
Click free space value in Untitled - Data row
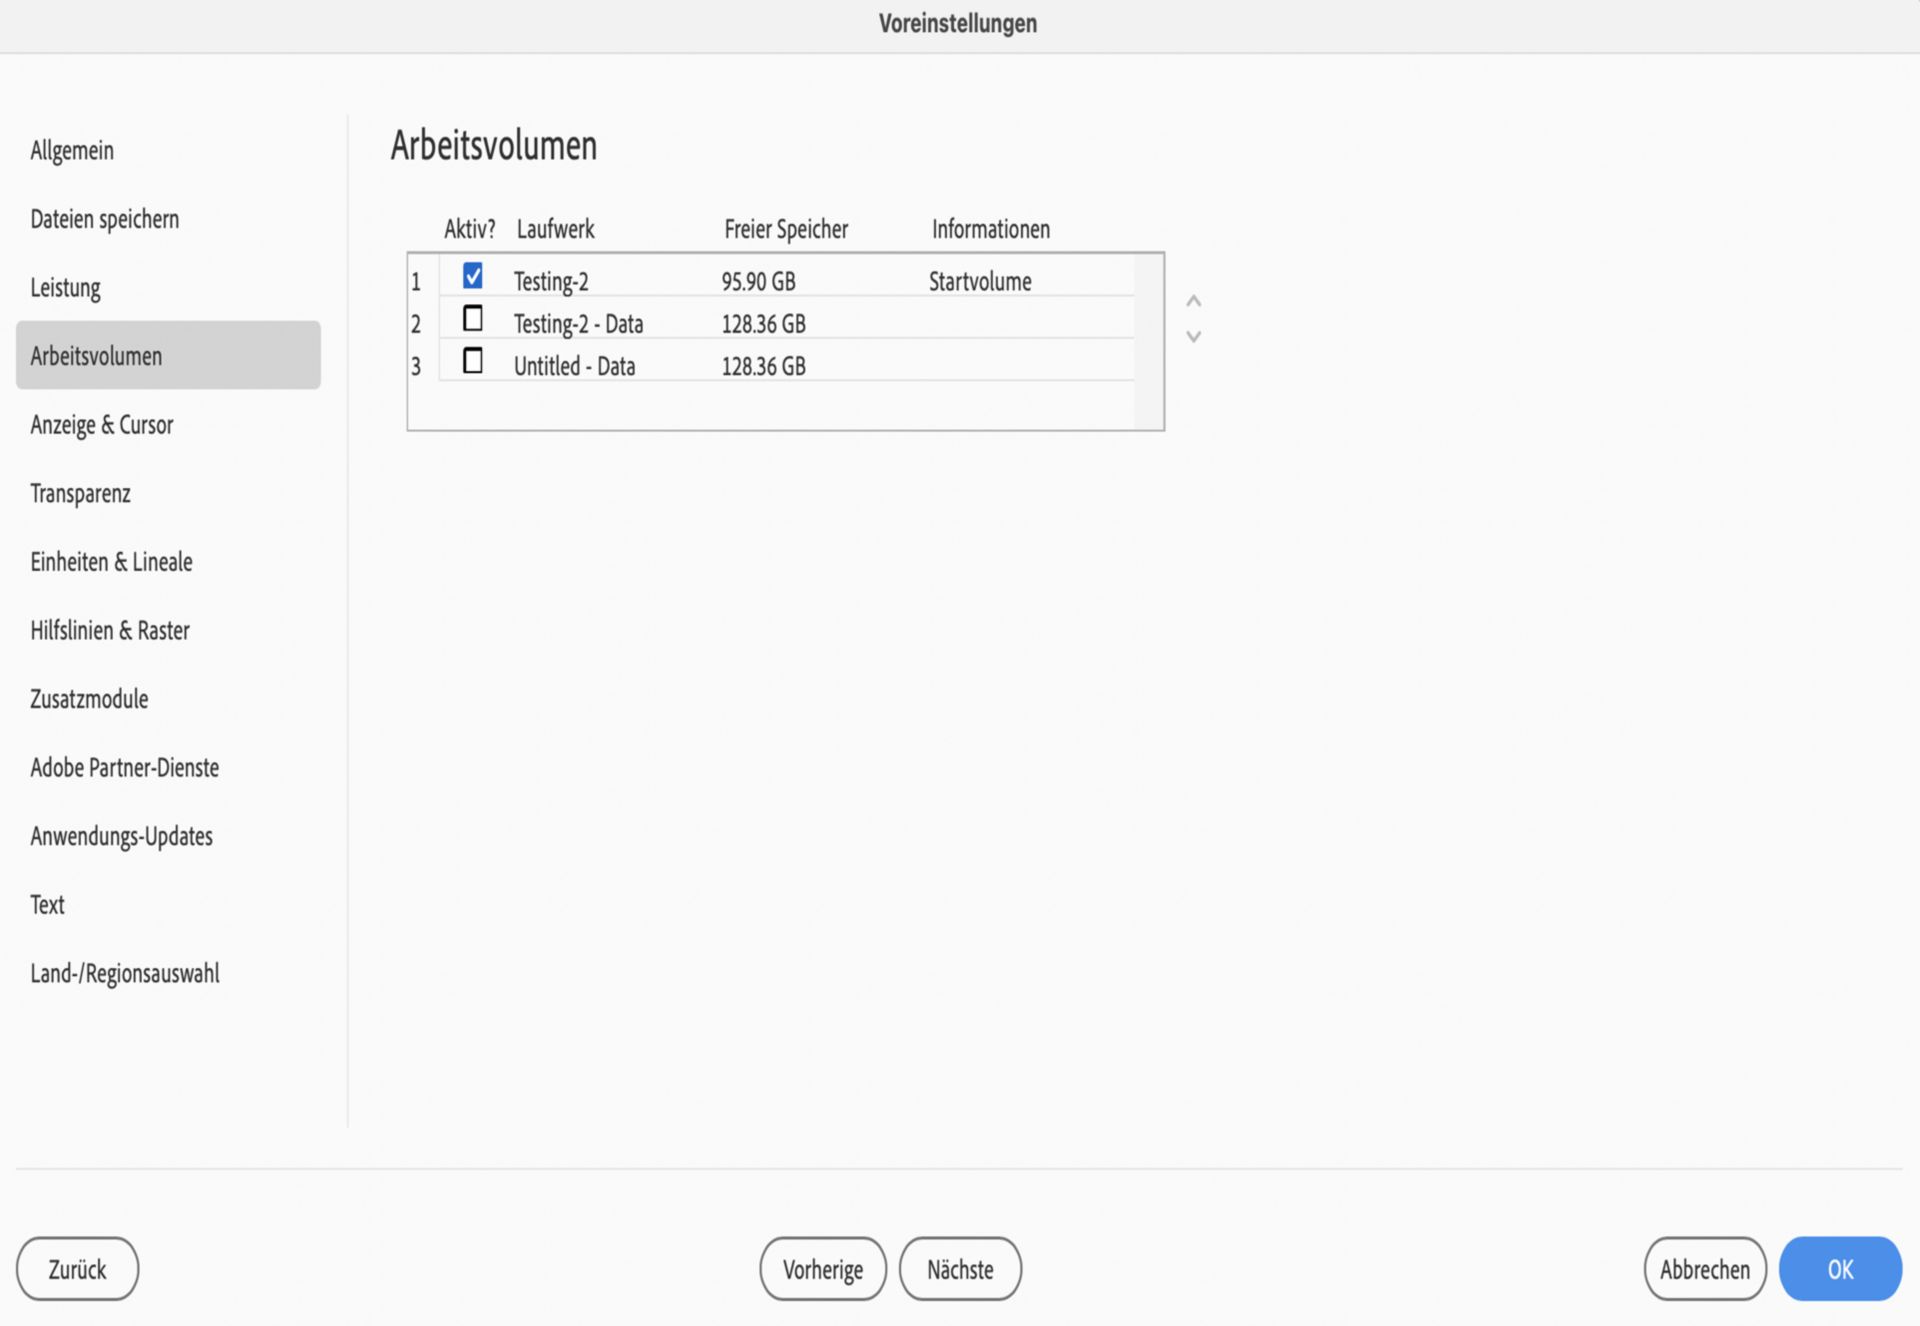click(764, 366)
